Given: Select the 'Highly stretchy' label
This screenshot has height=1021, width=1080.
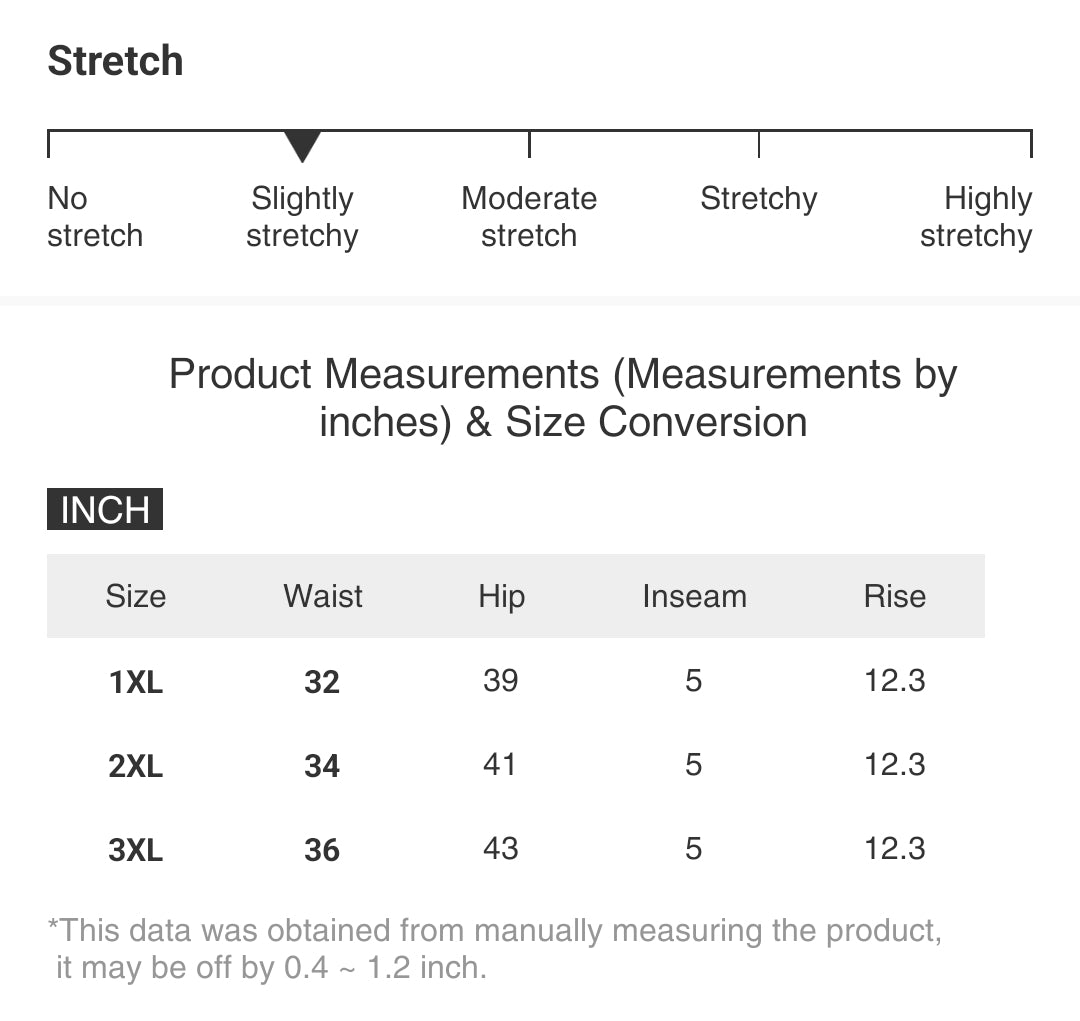Looking at the screenshot, I should pos(976,217).
